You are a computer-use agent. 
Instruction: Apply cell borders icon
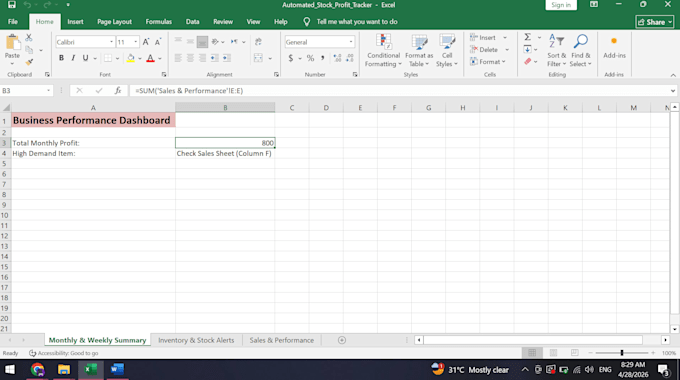click(x=108, y=58)
